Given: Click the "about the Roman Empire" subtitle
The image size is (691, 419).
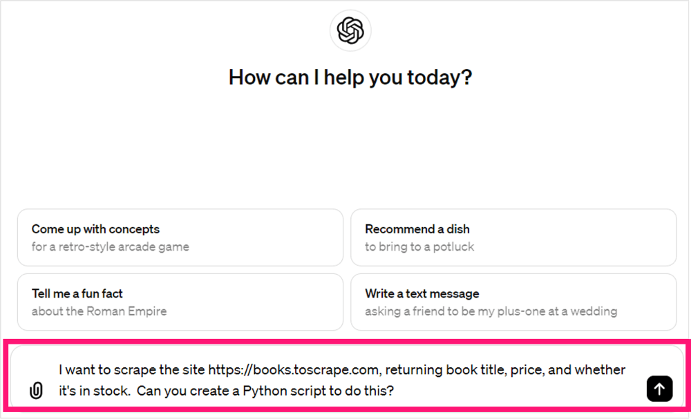Looking at the screenshot, I should (x=99, y=311).
